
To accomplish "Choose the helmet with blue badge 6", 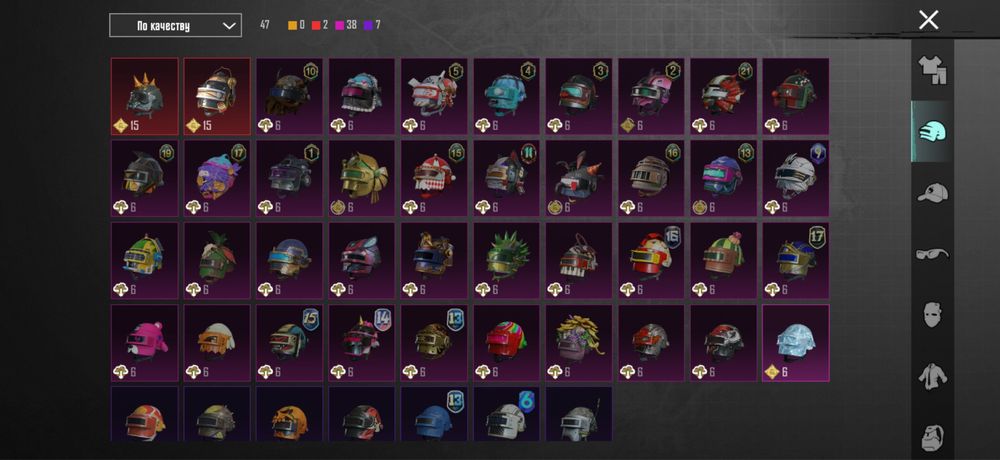I will tap(506, 413).
